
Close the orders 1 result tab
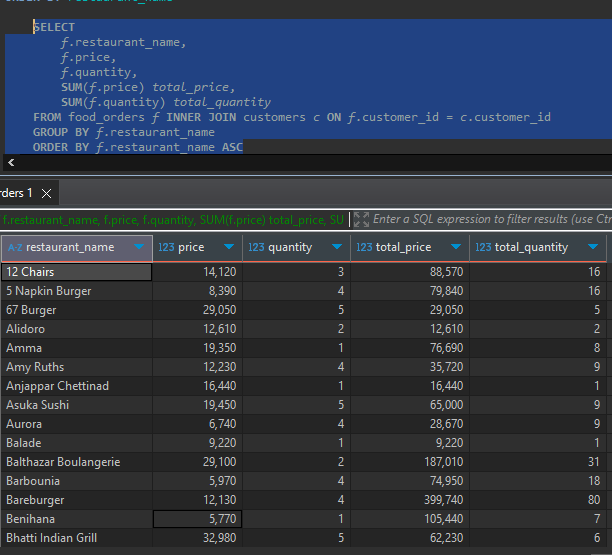[46, 193]
